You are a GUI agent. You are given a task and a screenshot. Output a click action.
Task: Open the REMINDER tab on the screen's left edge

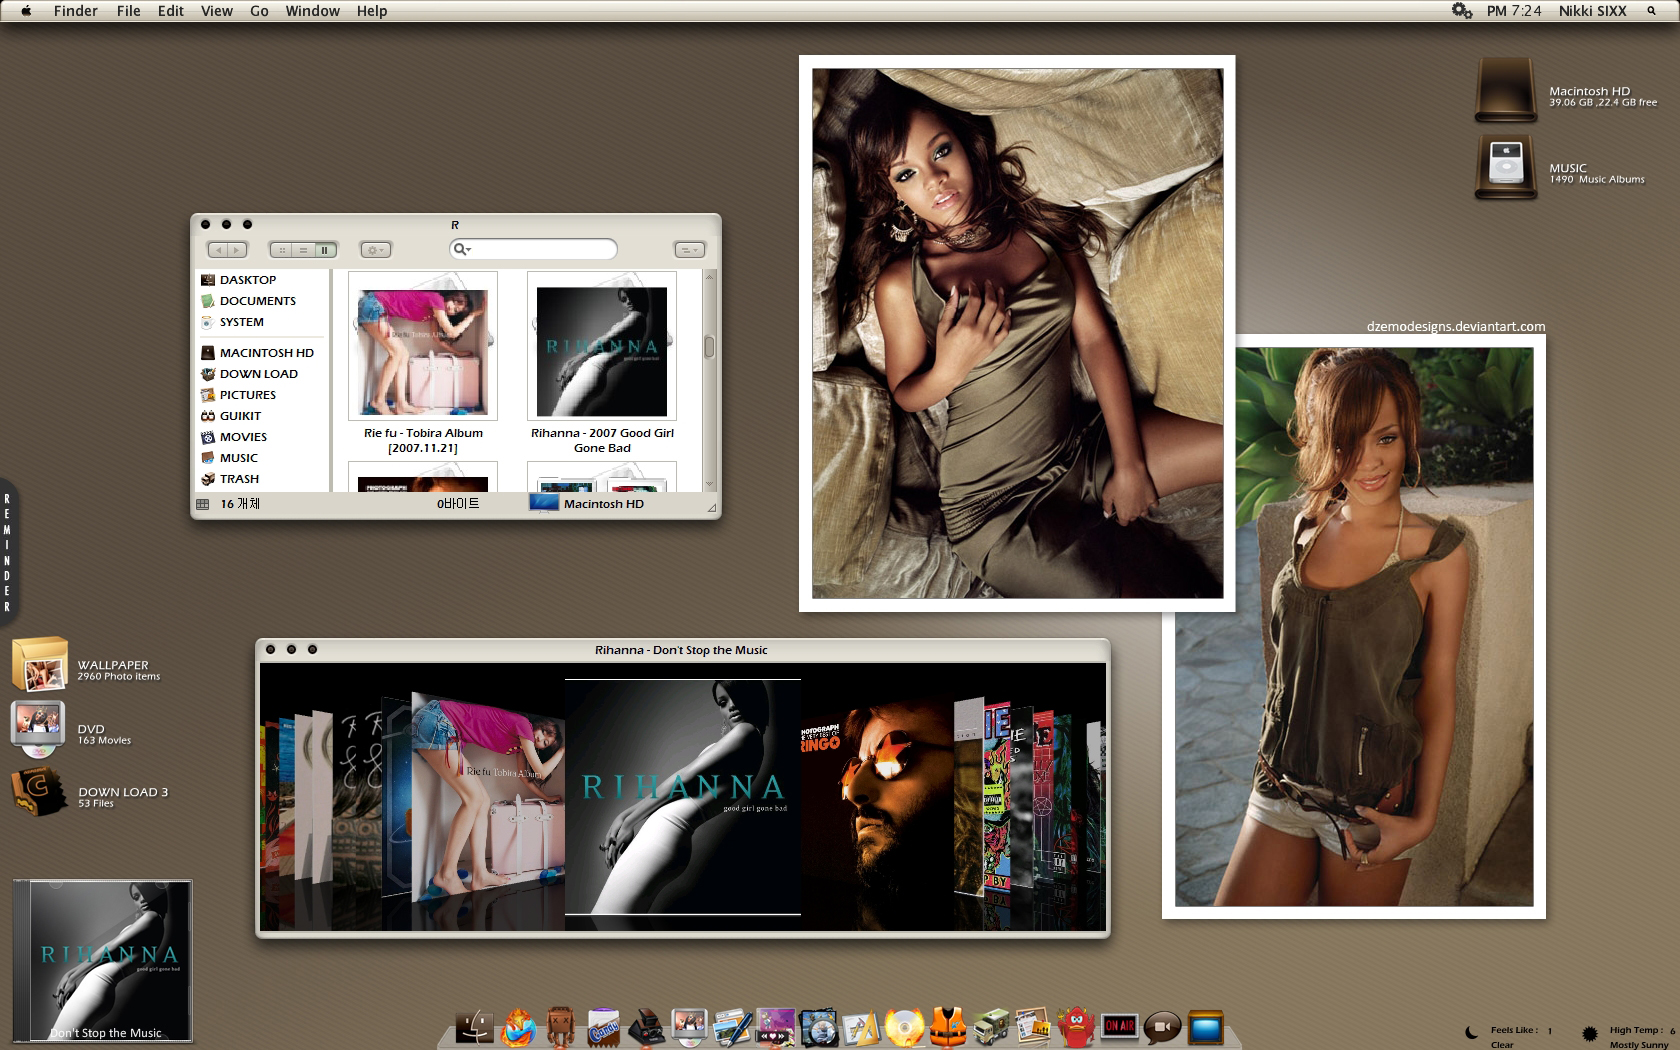(x=9, y=551)
